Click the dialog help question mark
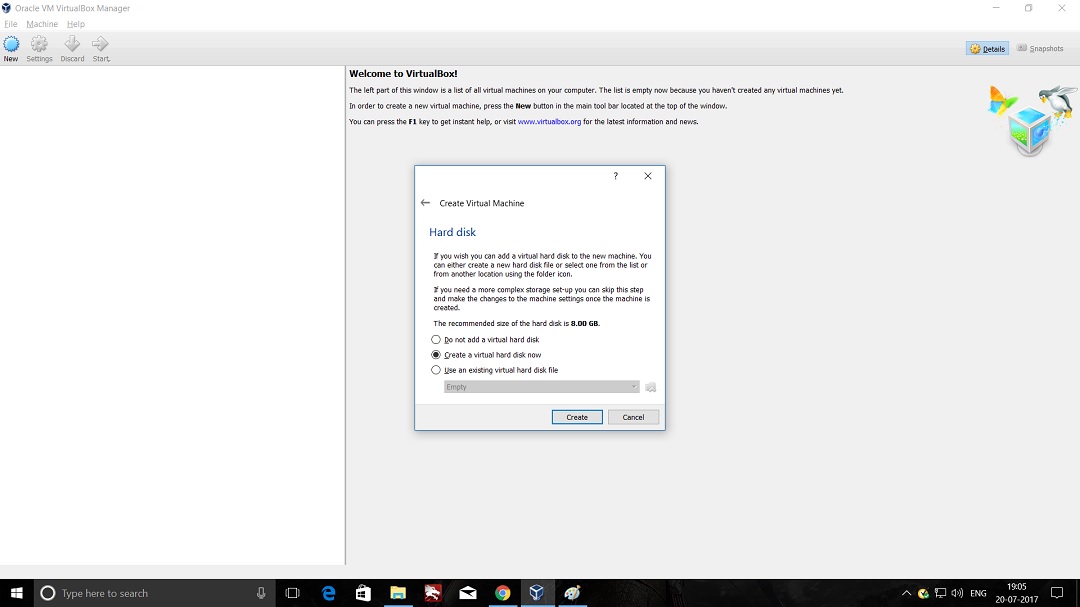 pyautogui.click(x=615, y=176)
